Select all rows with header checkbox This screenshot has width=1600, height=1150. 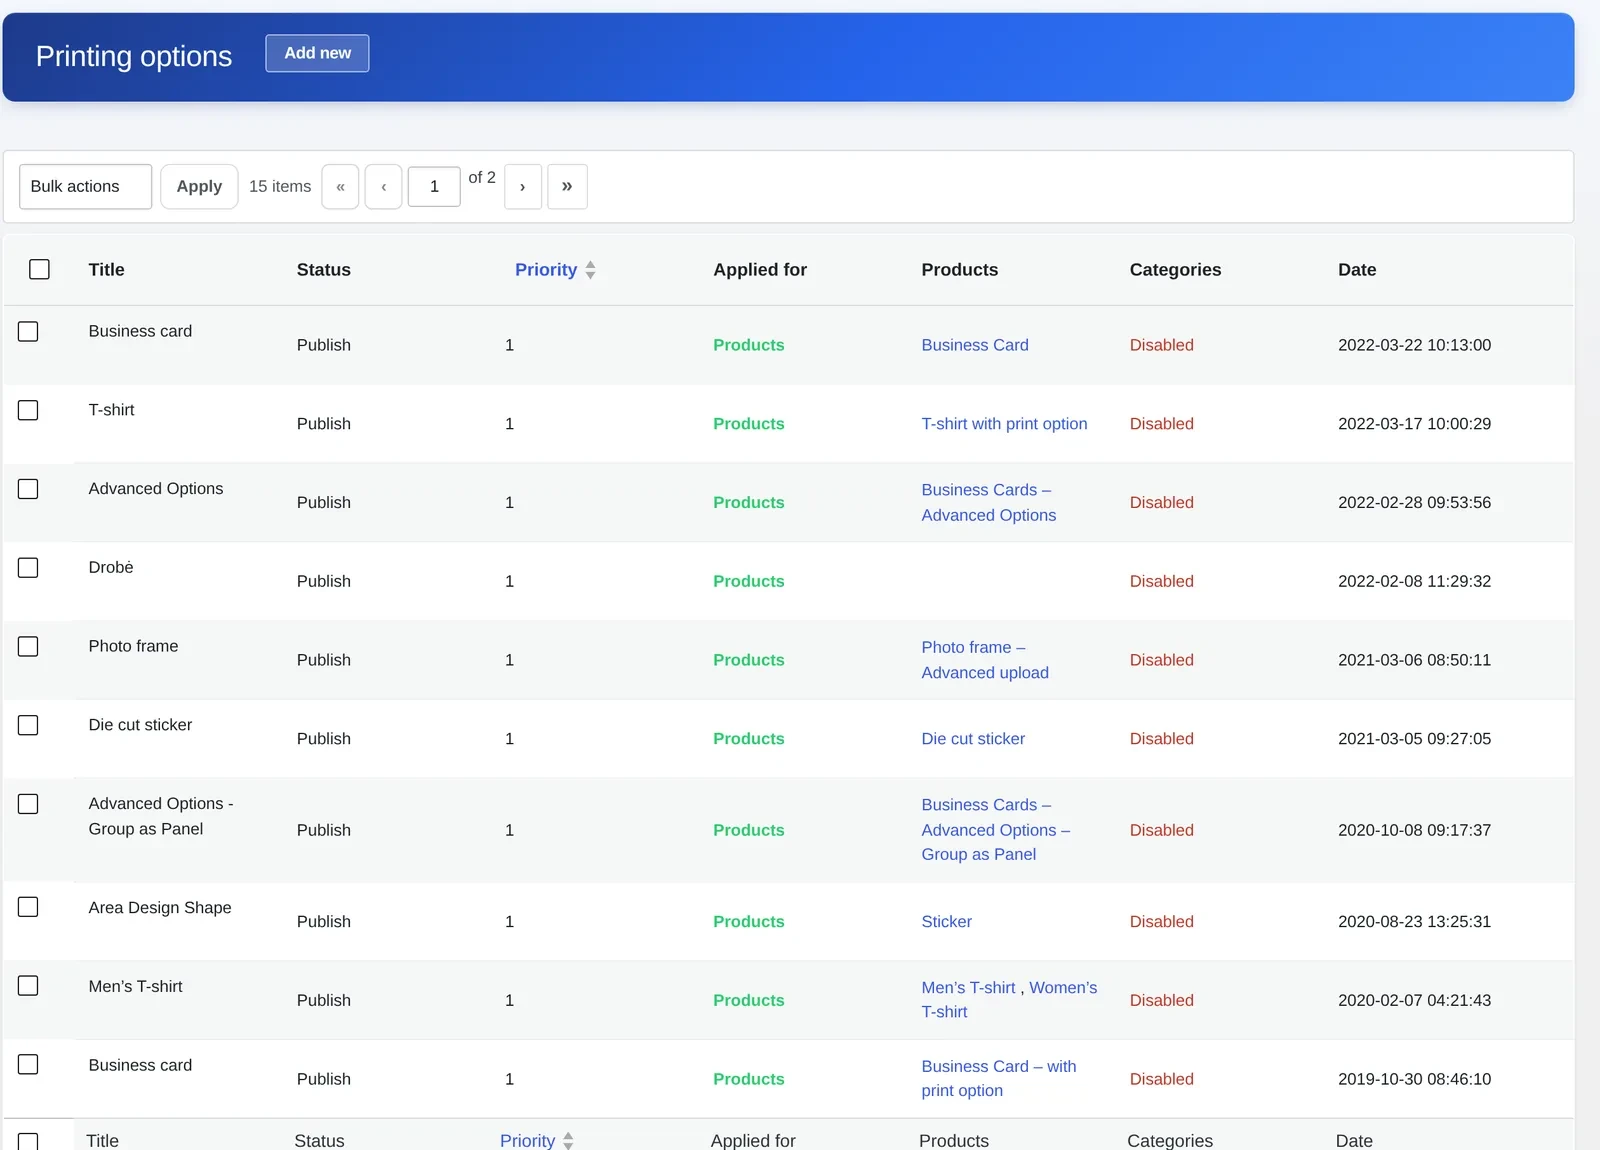(x=39, y=269)
